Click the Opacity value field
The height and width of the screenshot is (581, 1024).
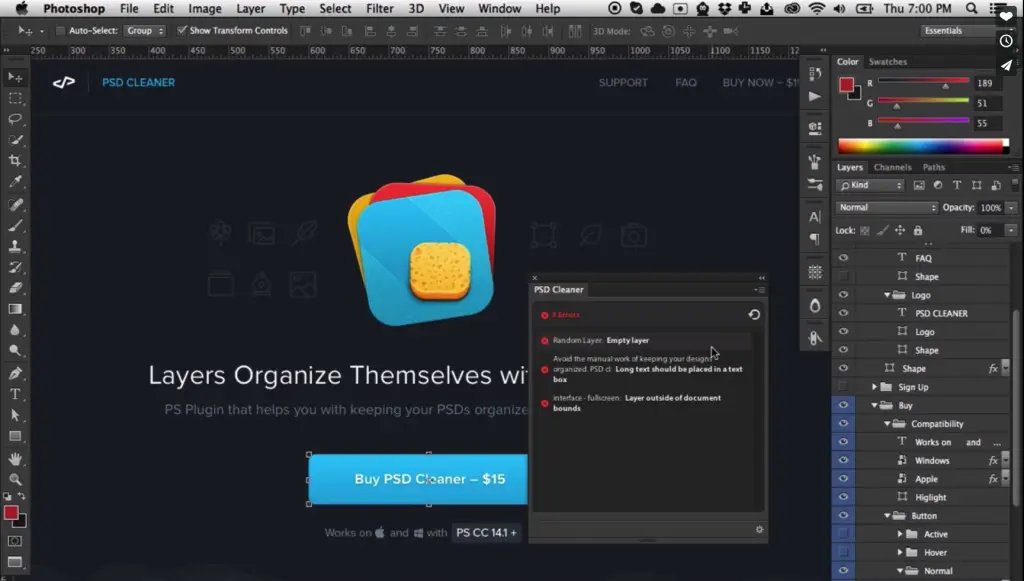(990, 208)
